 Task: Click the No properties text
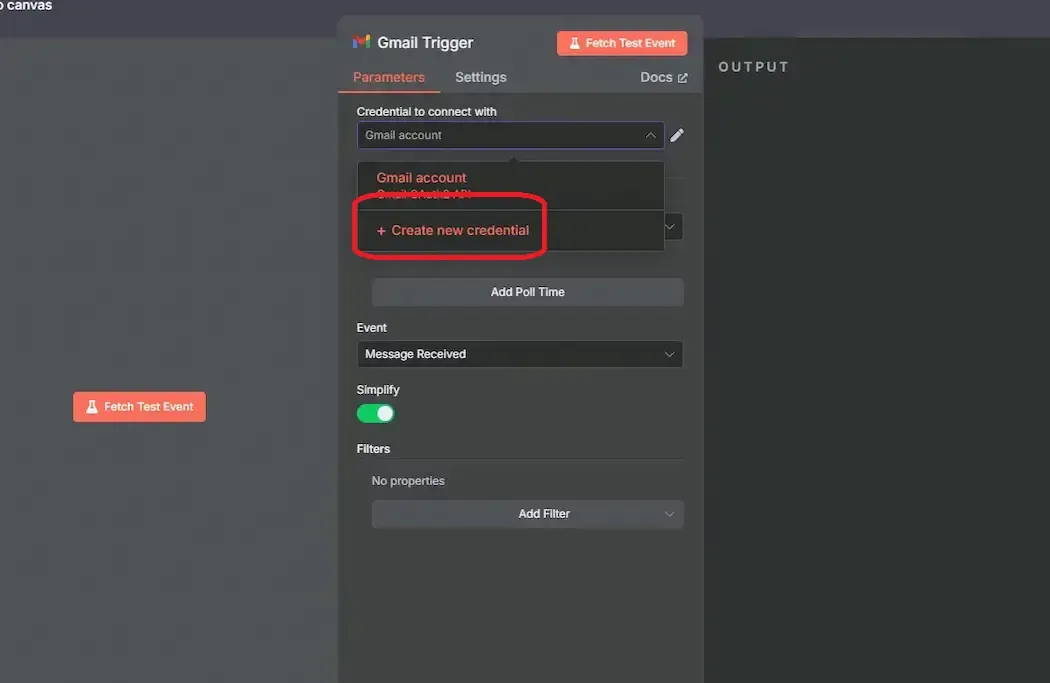(408, 481)
